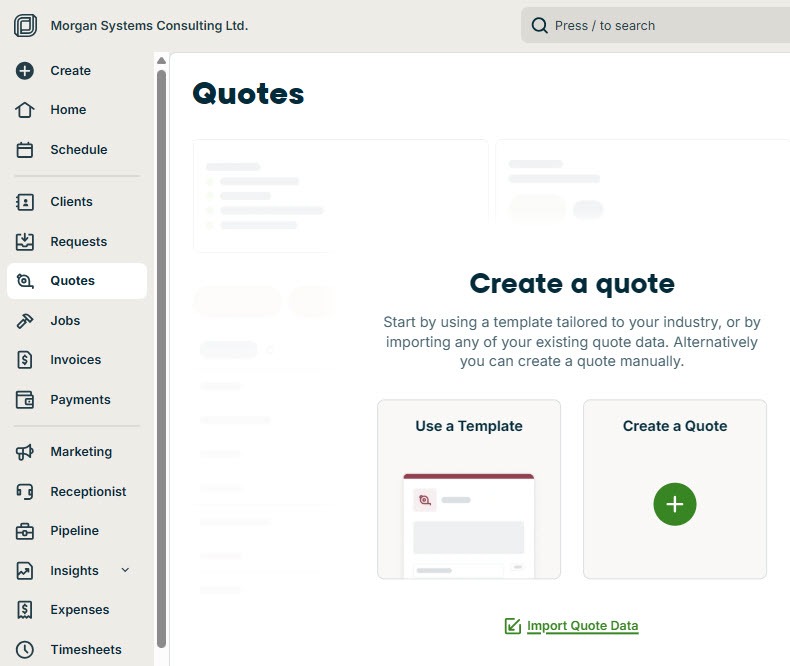Click the green plus circle icon
This screenshot has height=666, width=790.
coord(675,504)
